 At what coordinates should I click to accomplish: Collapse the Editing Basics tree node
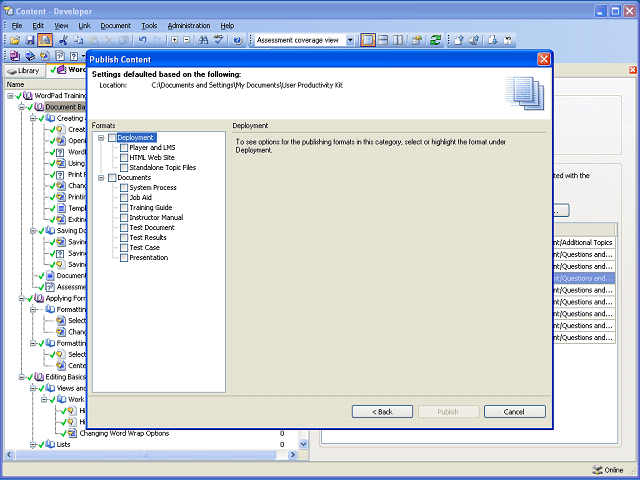pos(21,377)
